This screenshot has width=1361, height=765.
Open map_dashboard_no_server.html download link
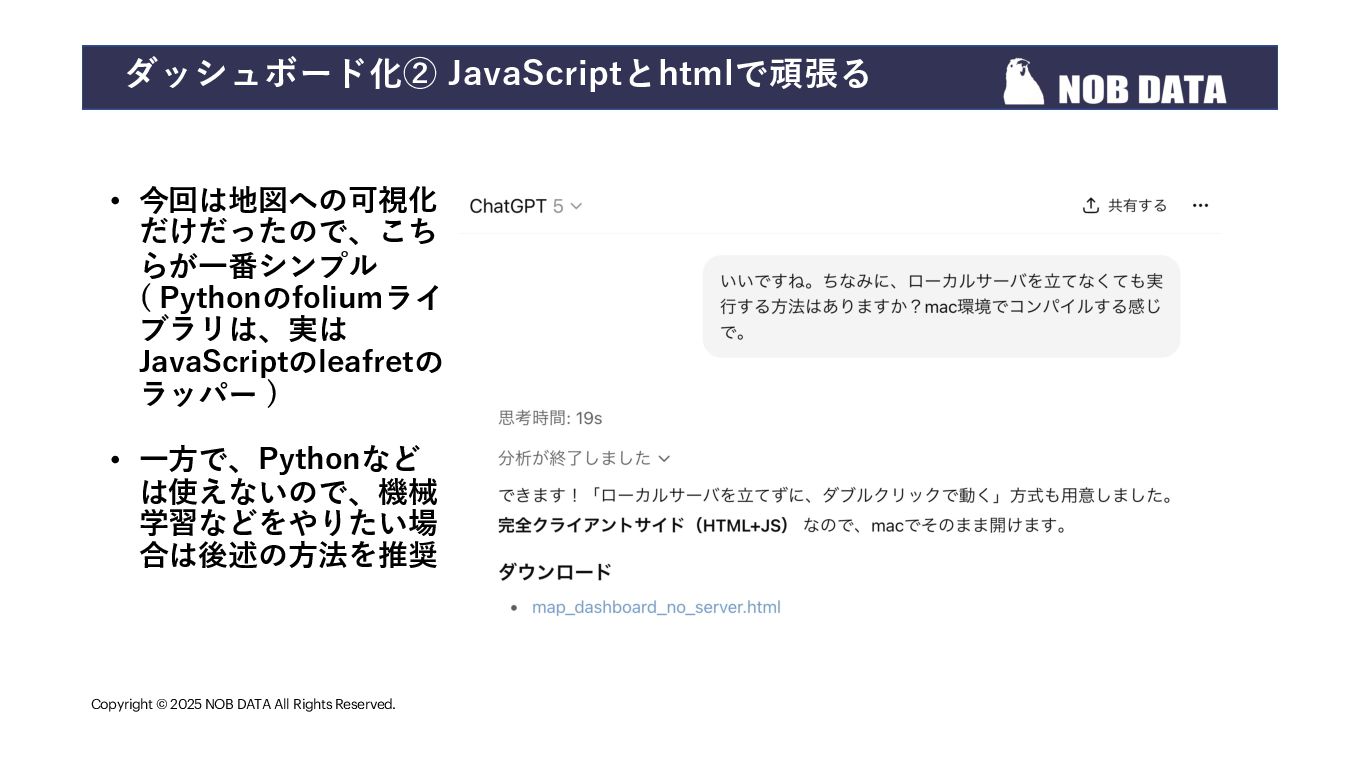[656, 607]
